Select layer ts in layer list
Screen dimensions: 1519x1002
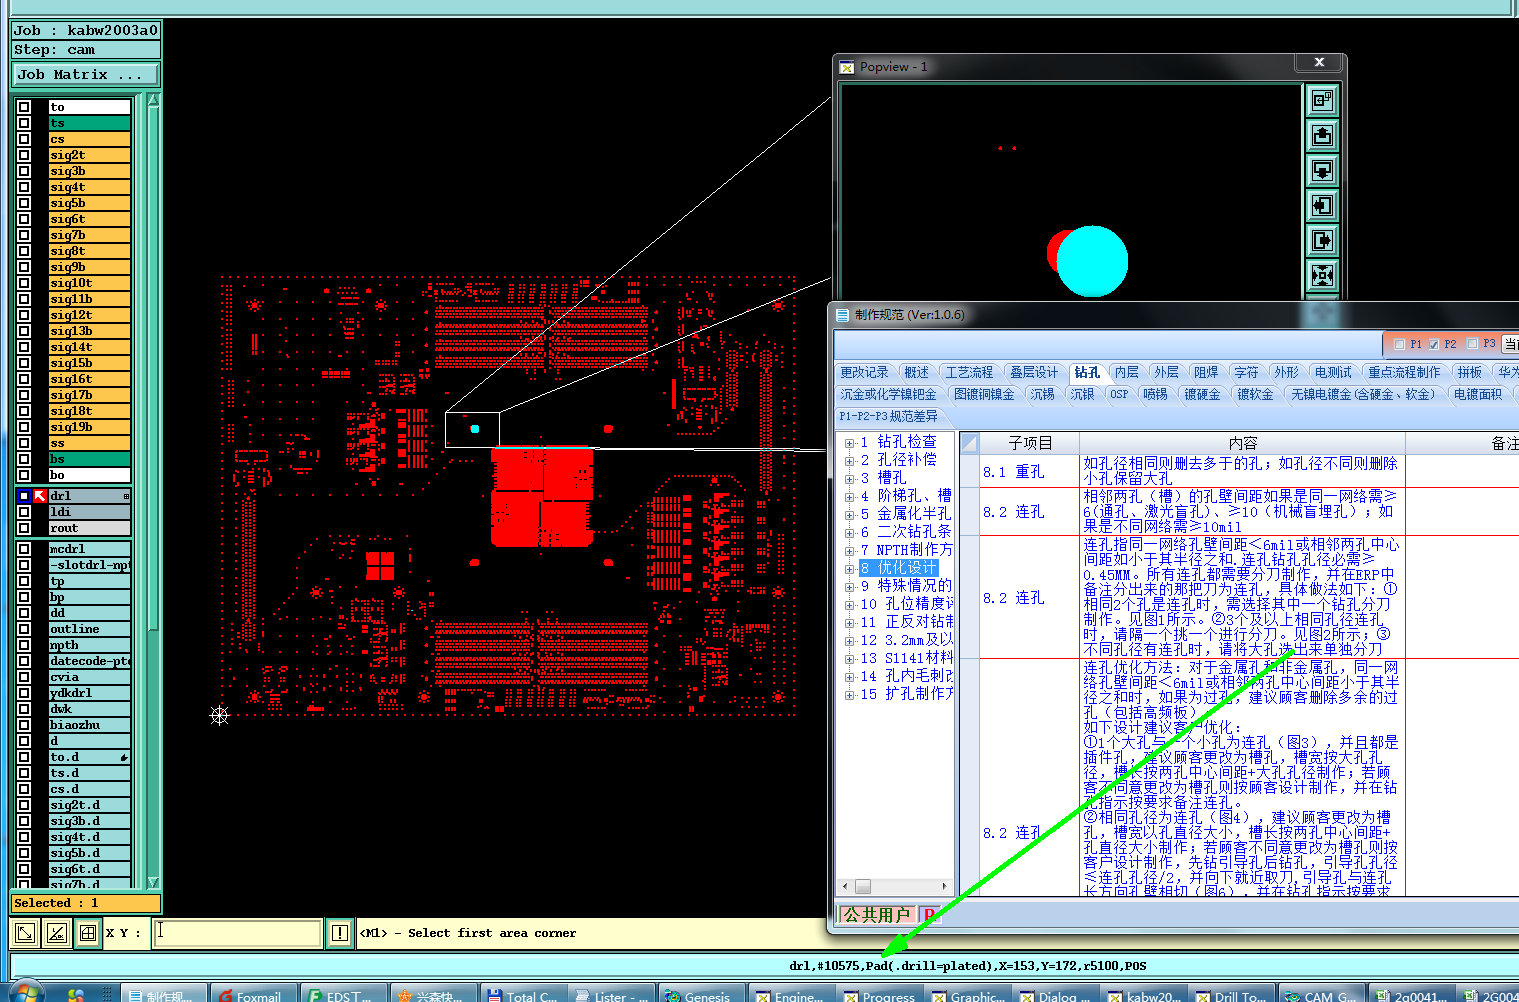[x=89, y=123]
